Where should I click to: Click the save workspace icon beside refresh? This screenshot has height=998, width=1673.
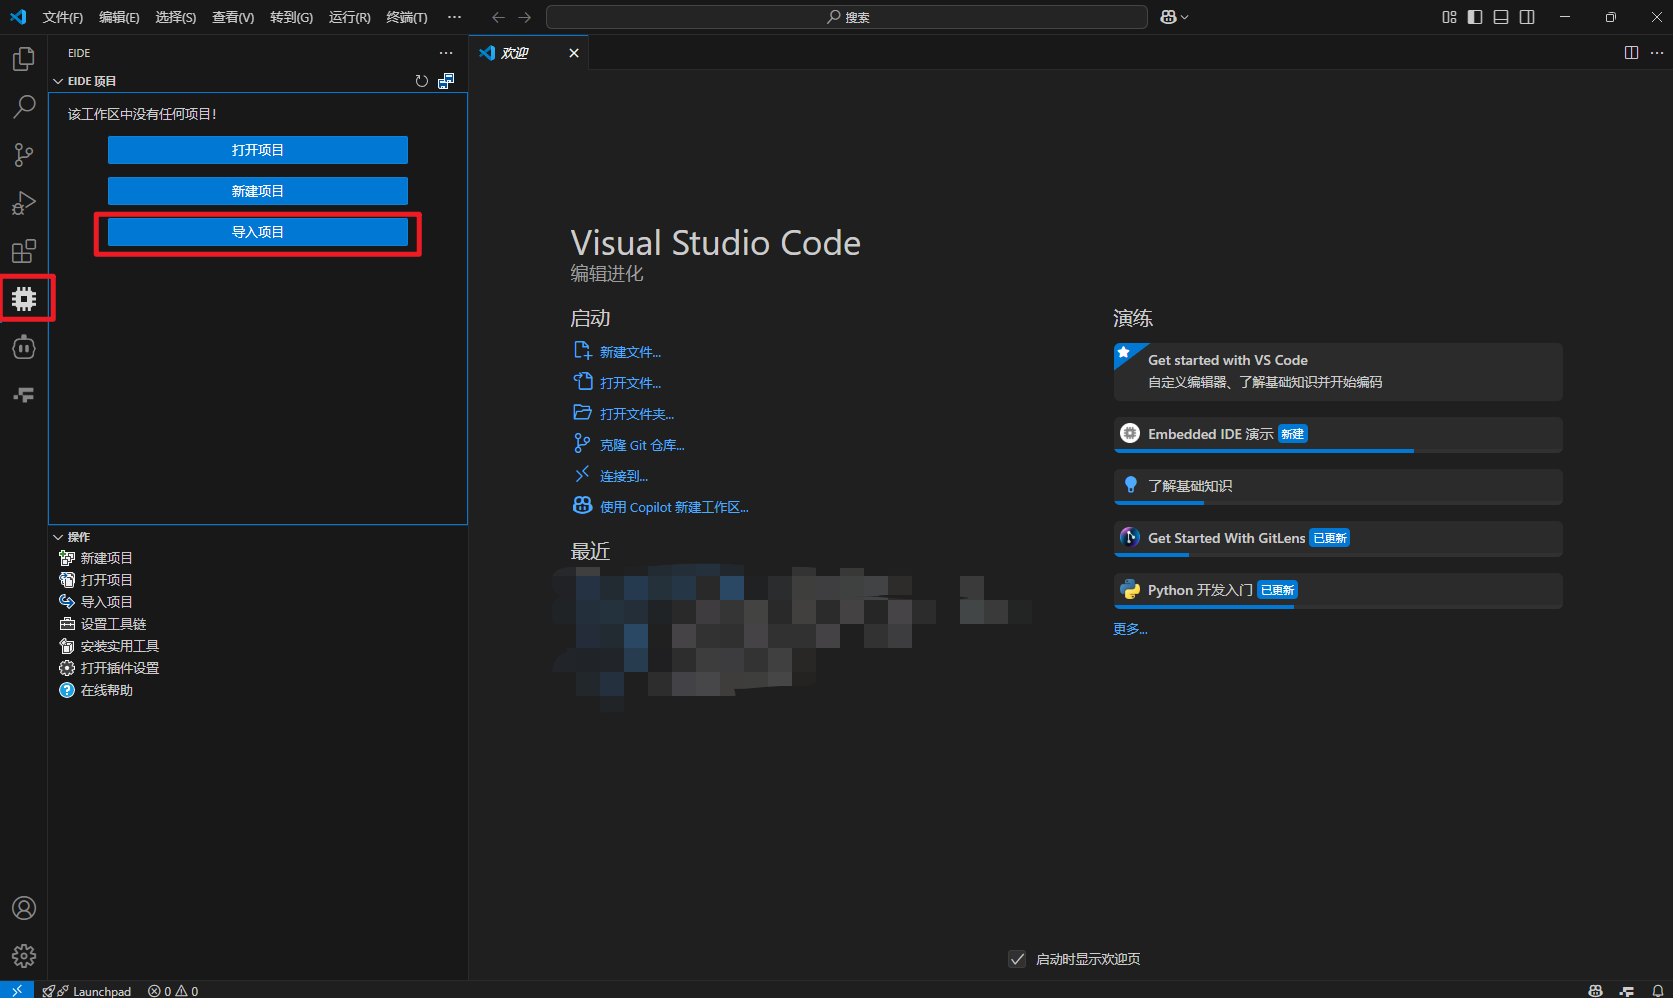coord(446,81)
